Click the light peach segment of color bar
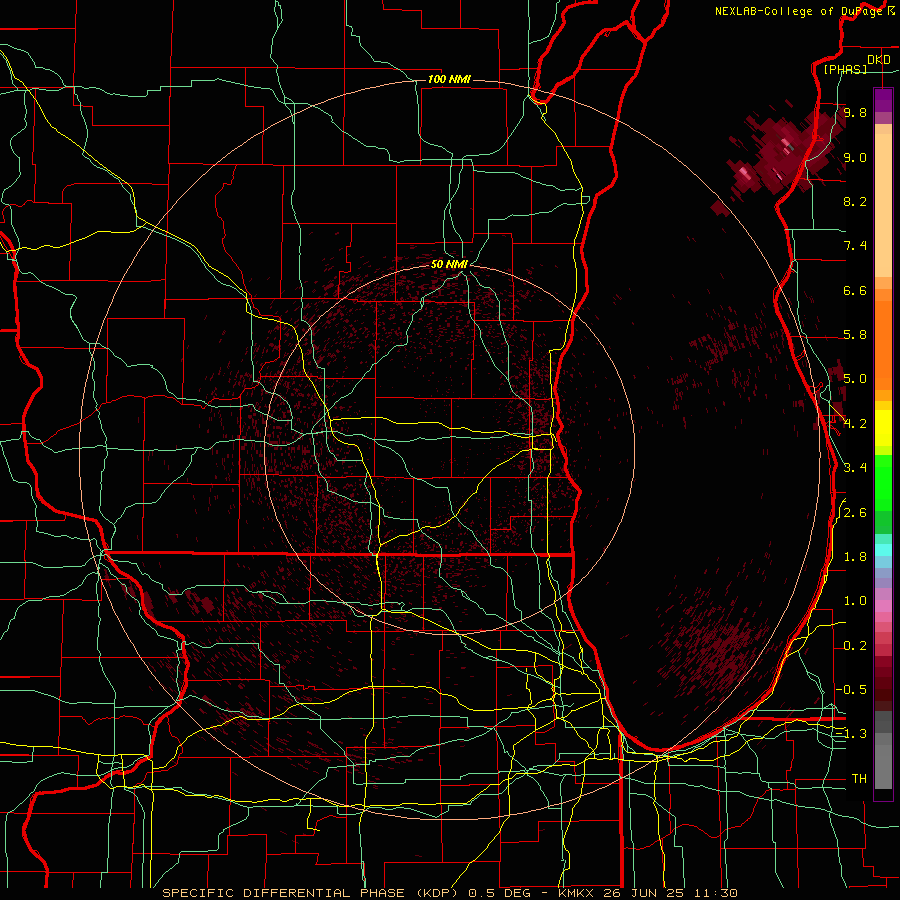The height and width of the screenshot is (900, 900). [883, 205]
